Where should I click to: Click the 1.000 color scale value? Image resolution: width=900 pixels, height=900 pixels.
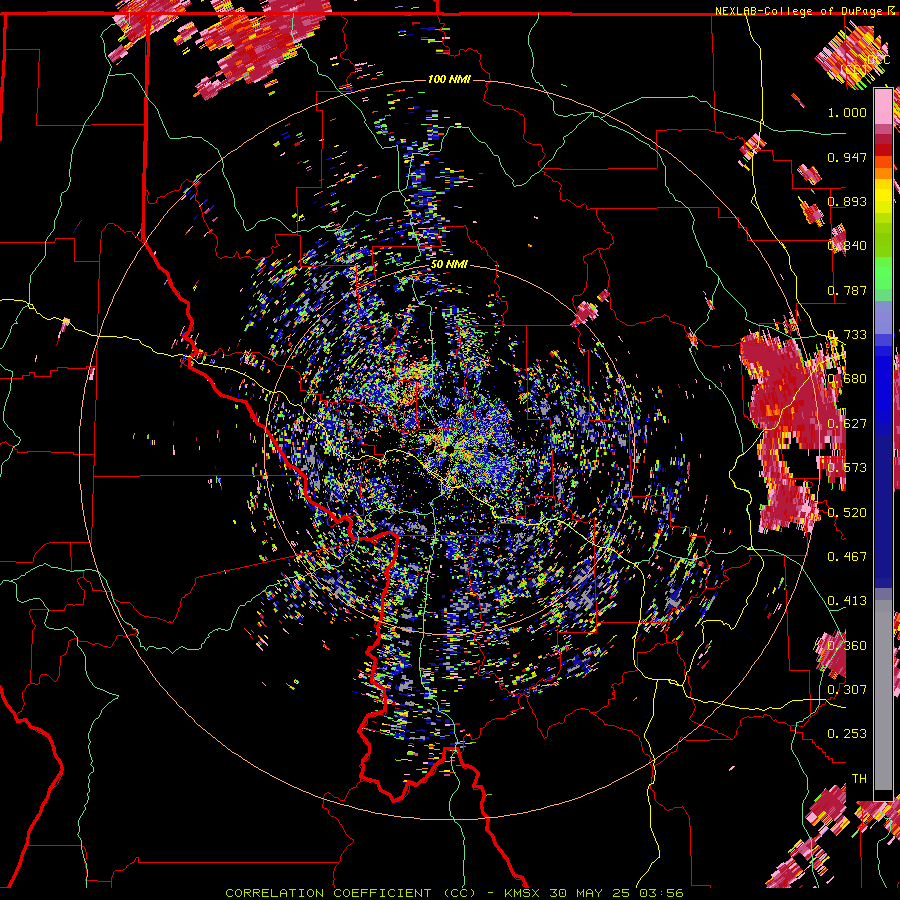(x=847, y=112)
